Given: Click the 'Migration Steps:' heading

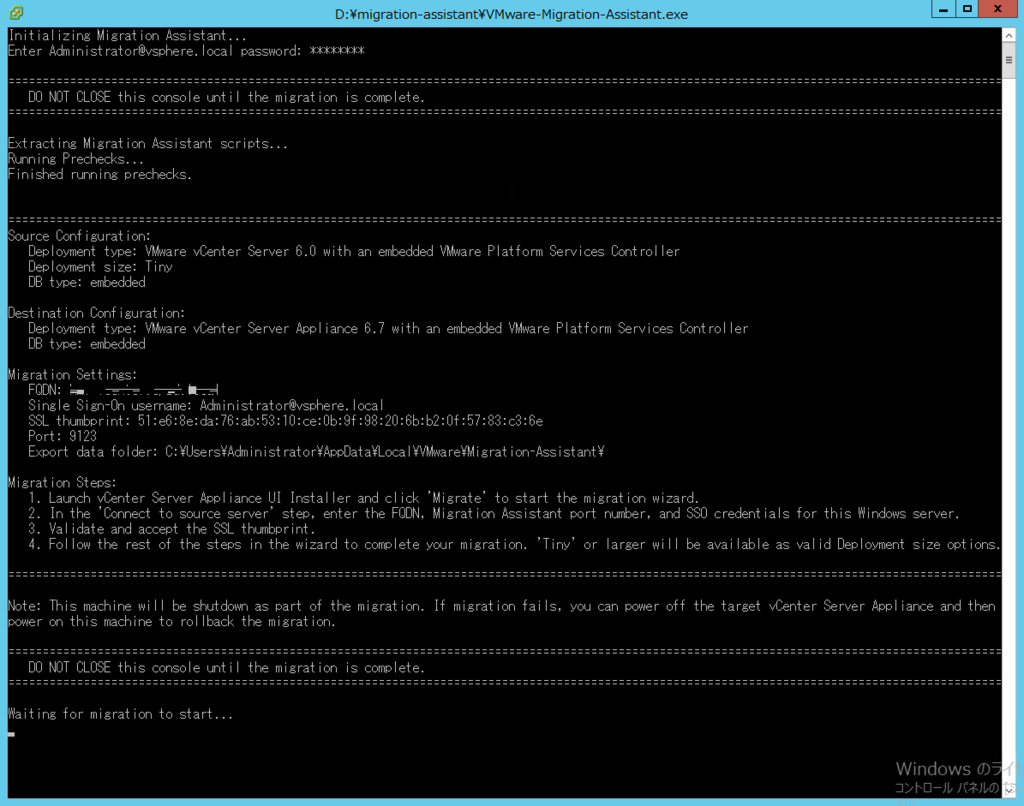Looking at the screenshot, I should point(62,483).
